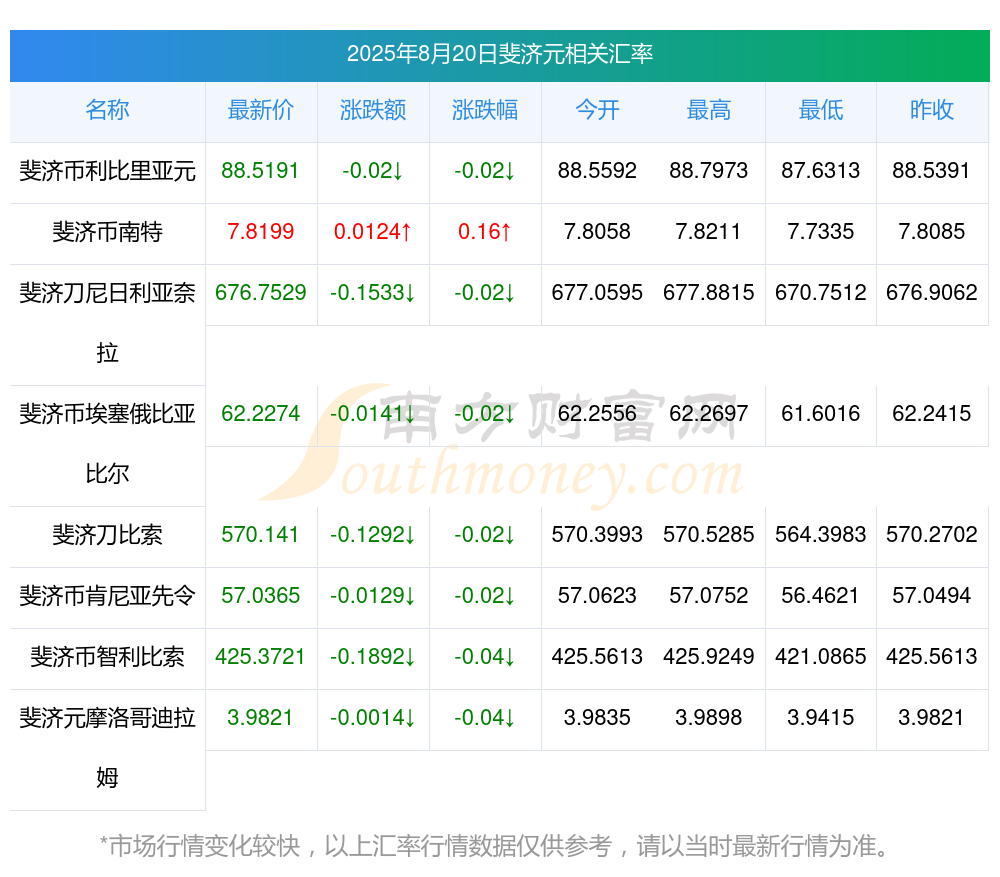1000x877 pixels.
Task: Select the 最新价 column header
Action: coord(261,110)
